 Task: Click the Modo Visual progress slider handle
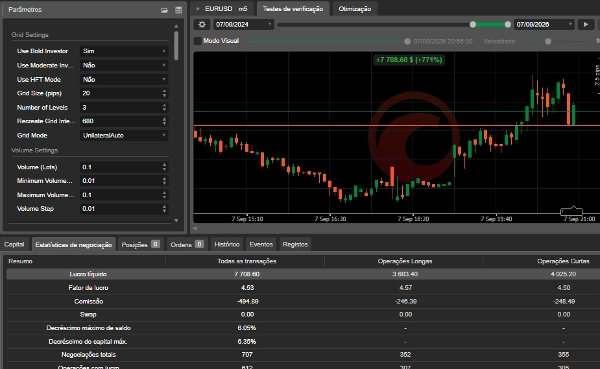tap(407, 41)
